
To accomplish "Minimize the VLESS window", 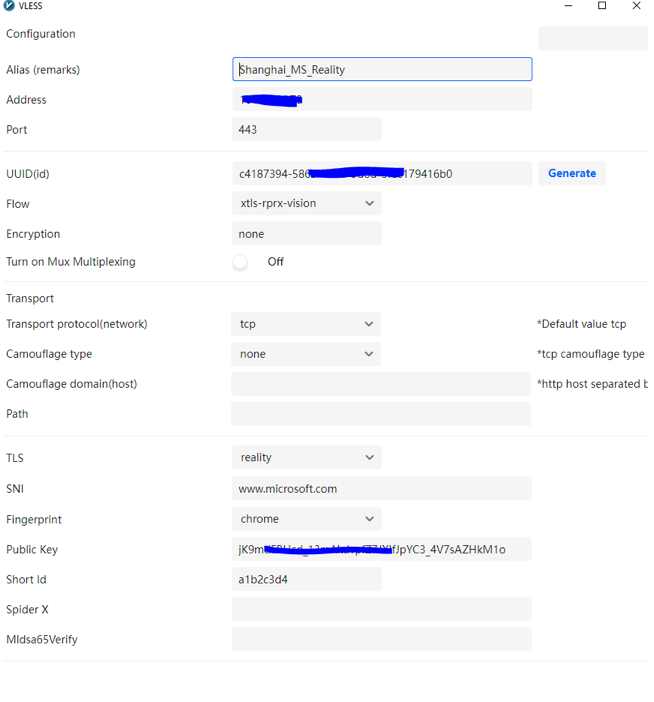I will click(567, 6).
